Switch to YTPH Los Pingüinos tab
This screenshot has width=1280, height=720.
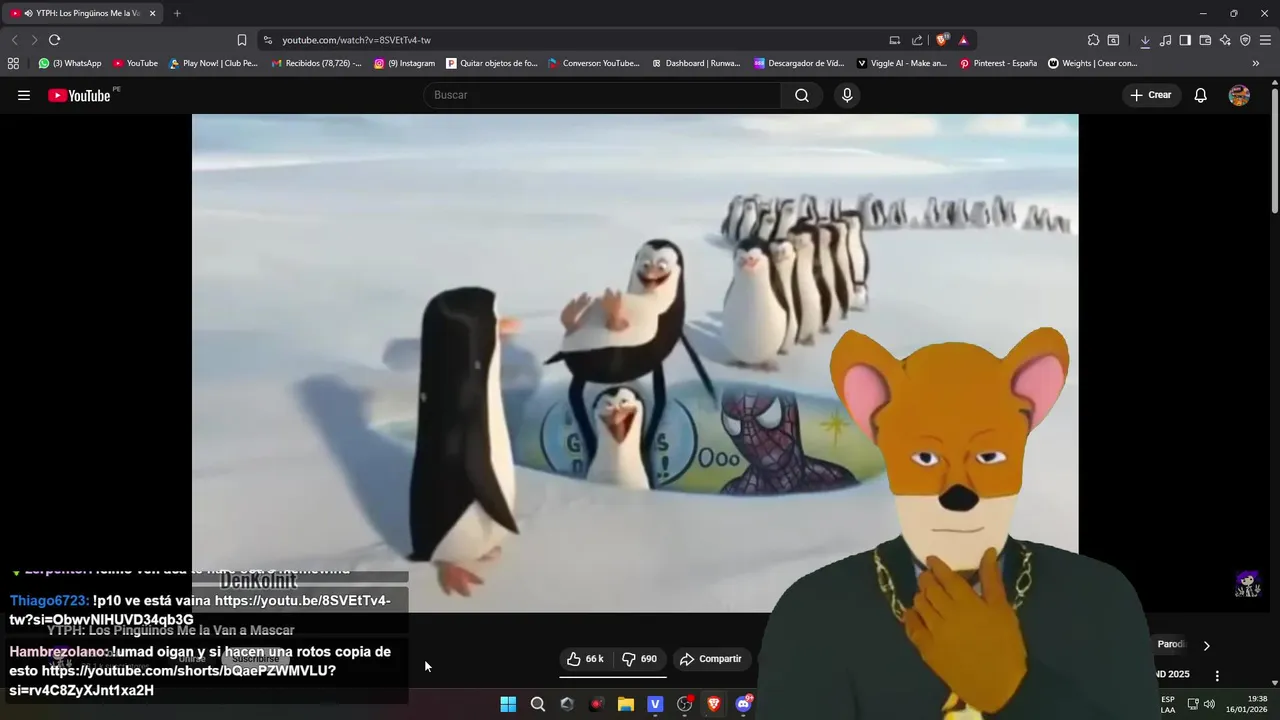[x=80, y=13]
